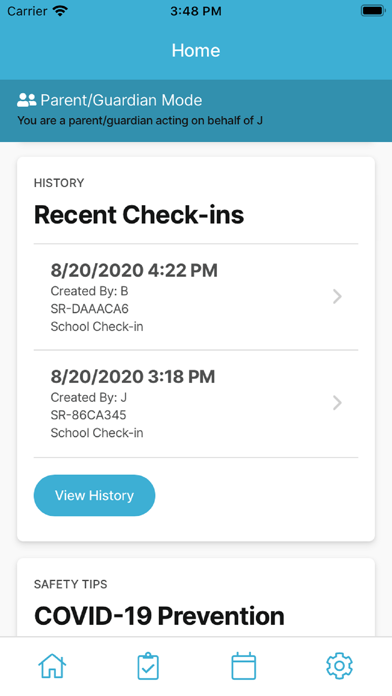This screenshot has width=392, height=696.
Task: Tap the Recent Check-ins heading
Action: 139,215
